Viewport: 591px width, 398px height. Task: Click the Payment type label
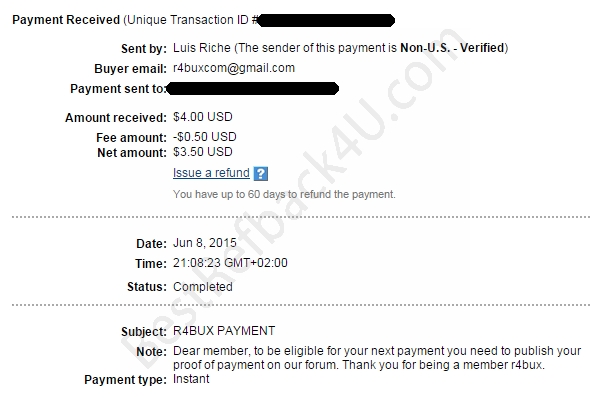126,380
